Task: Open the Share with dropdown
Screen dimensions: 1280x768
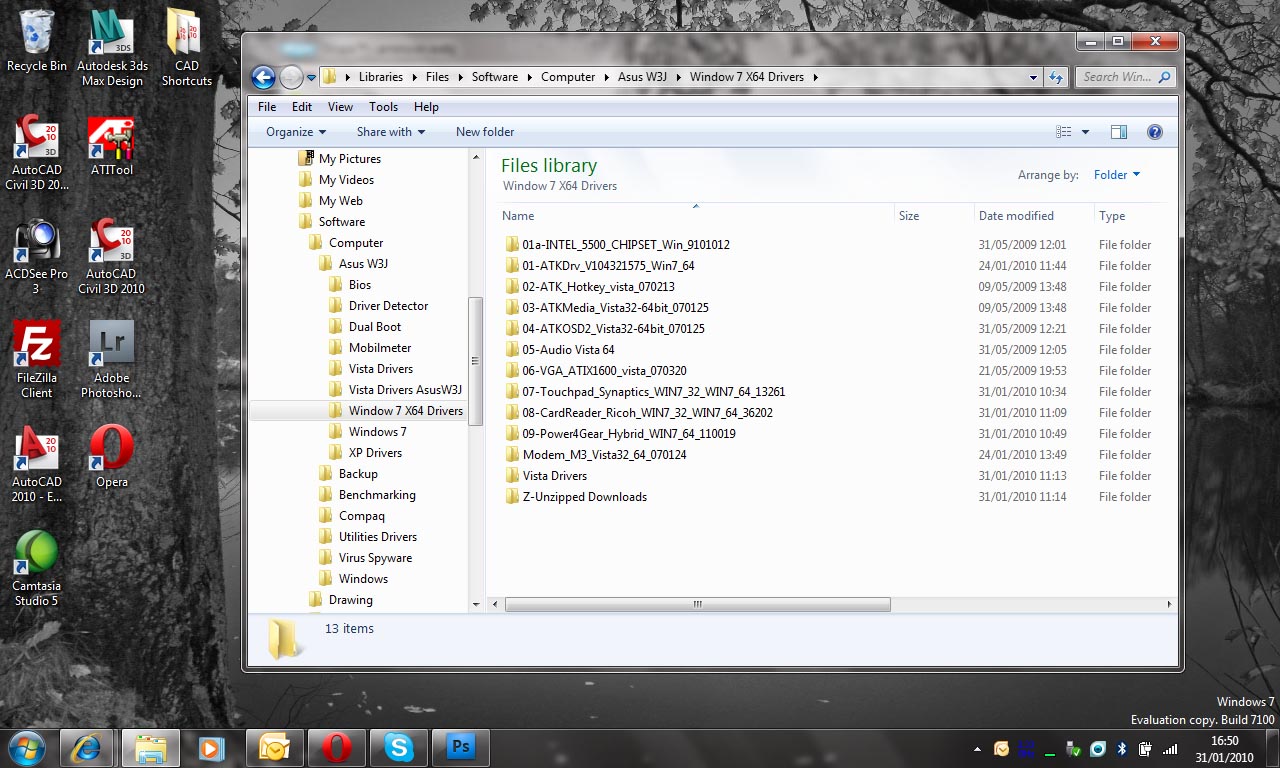Action: pyautogui.click(x=390, y=132)
